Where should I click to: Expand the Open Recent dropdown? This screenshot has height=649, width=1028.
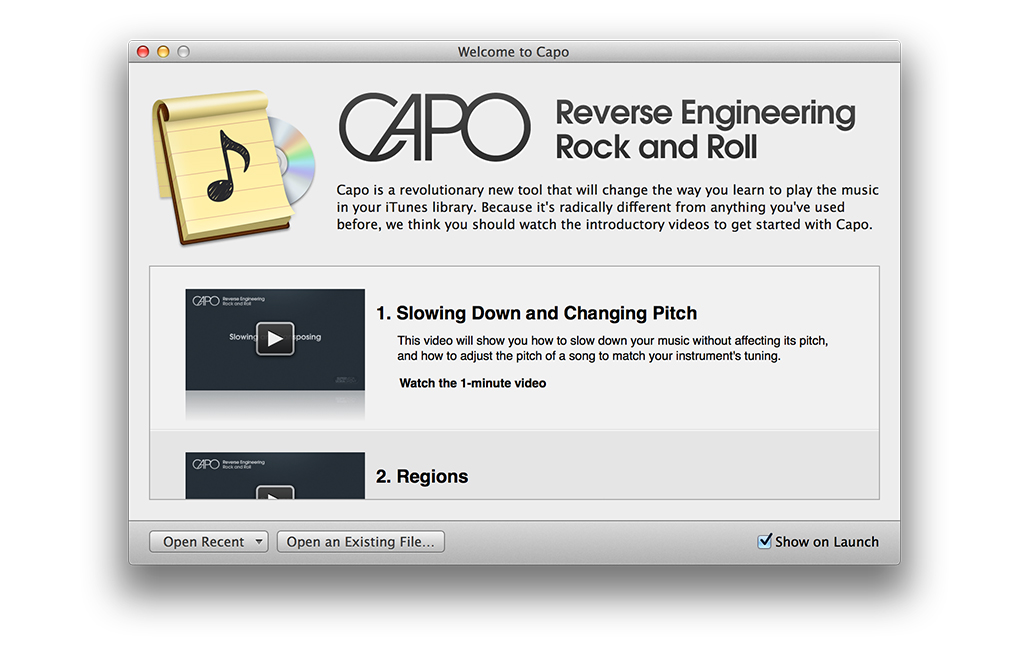208,541
